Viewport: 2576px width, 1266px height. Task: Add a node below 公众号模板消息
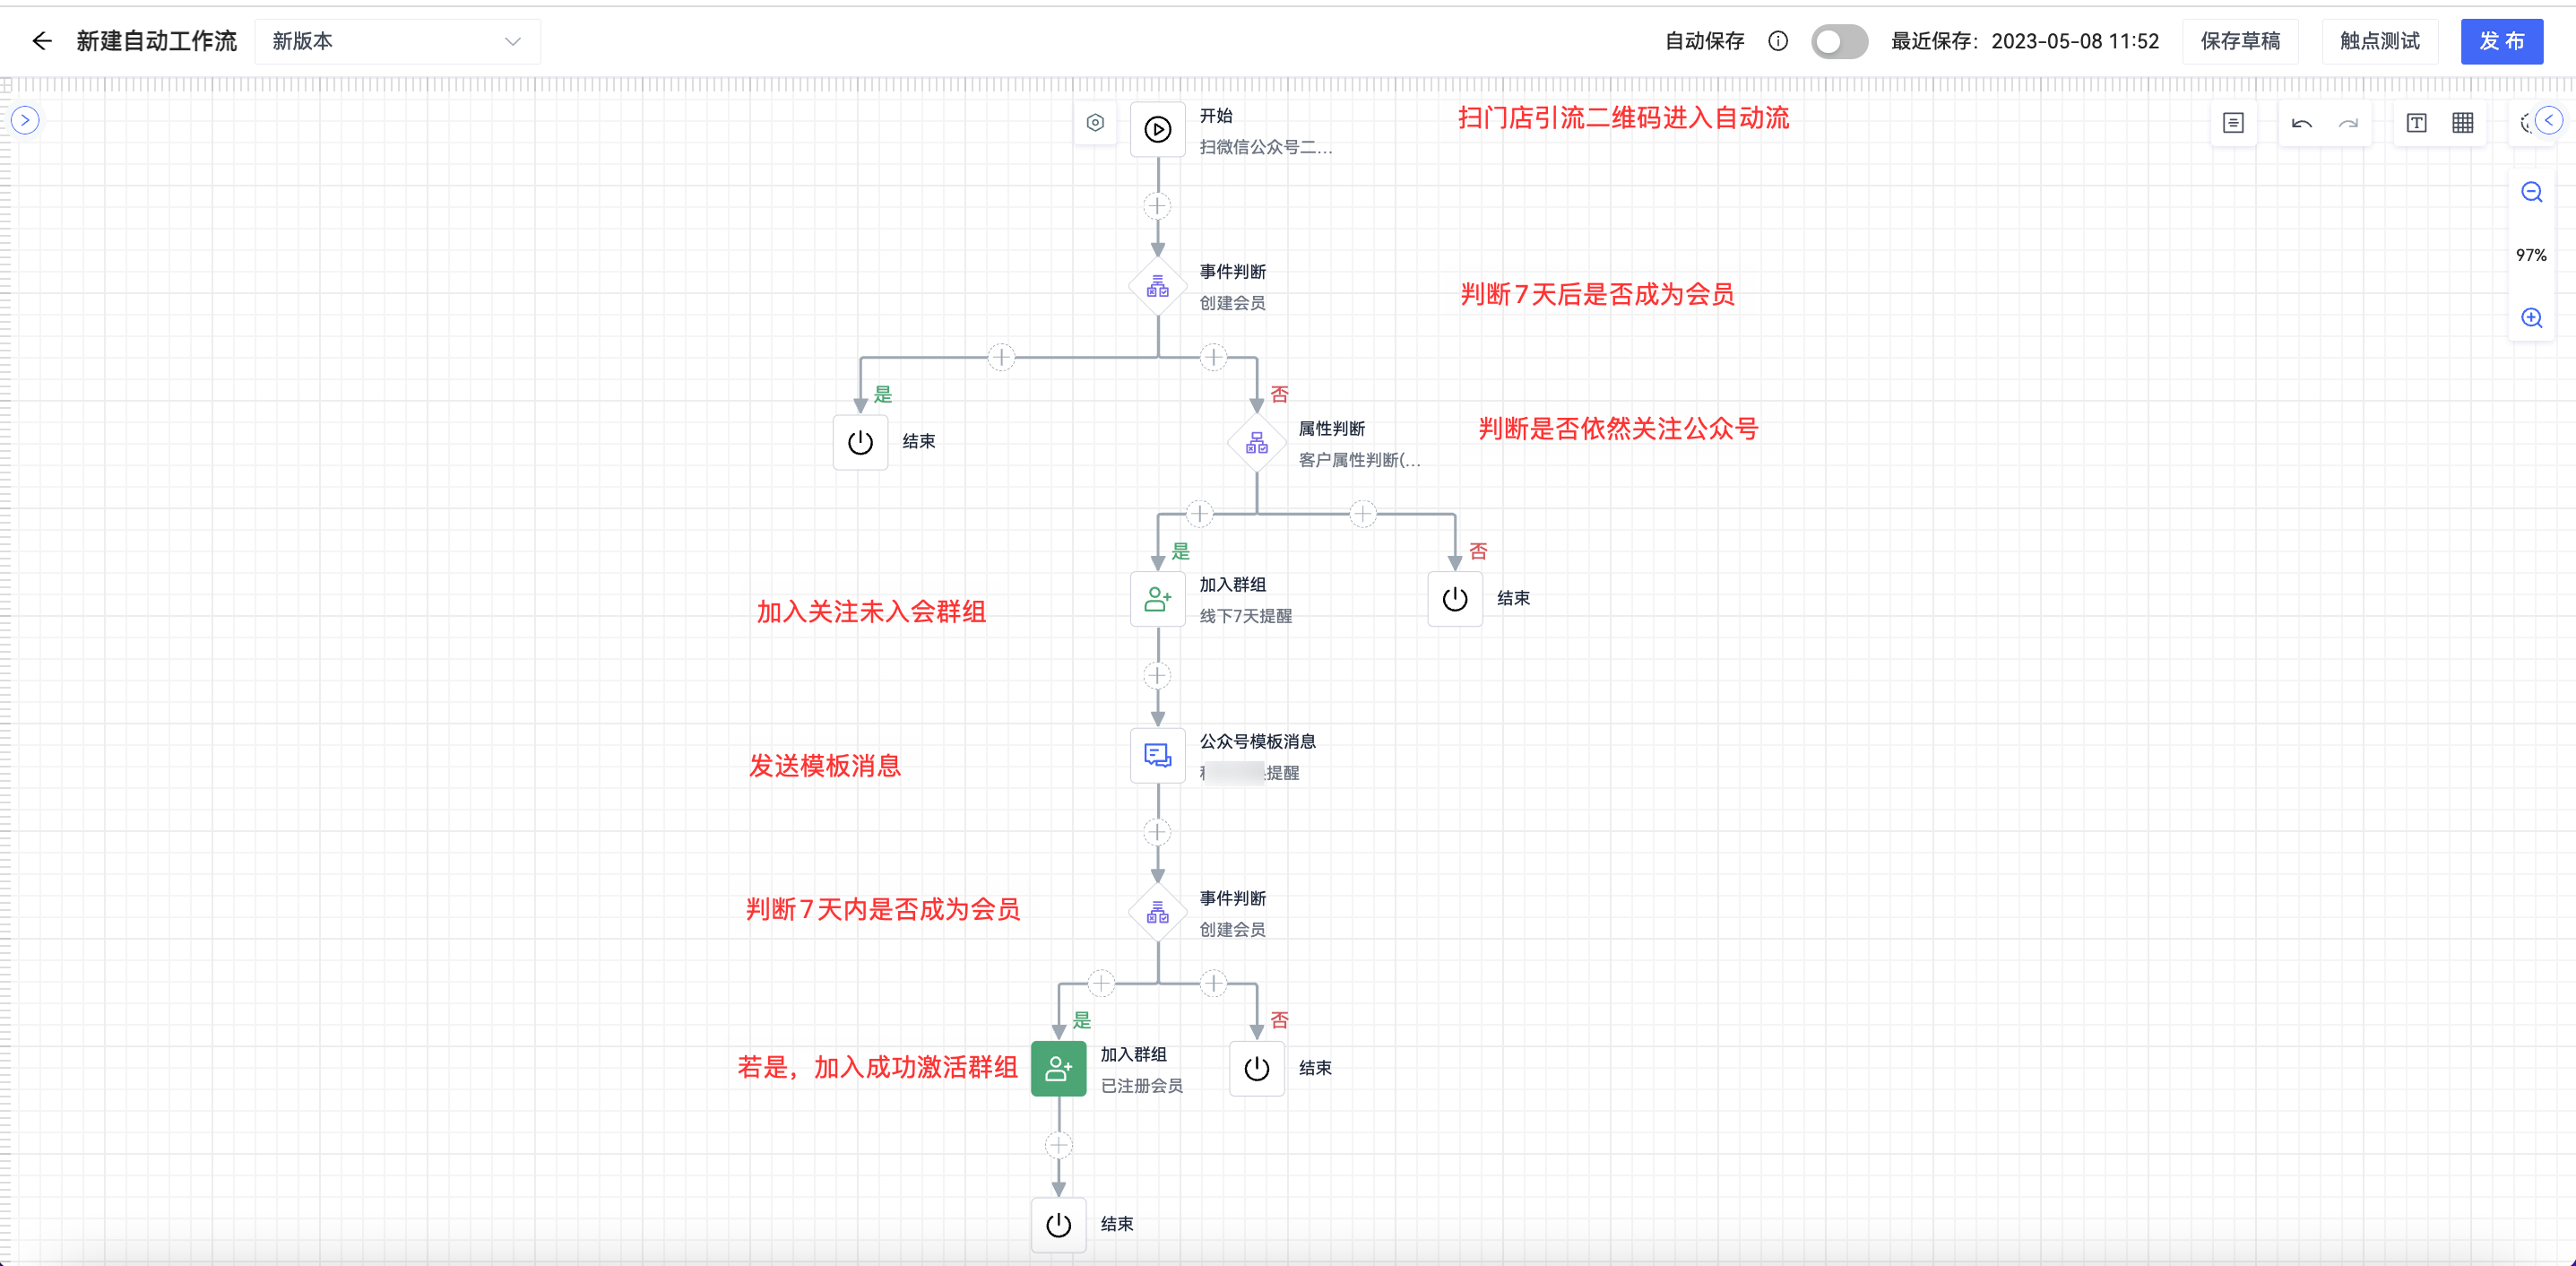(x=1157, y=832)
